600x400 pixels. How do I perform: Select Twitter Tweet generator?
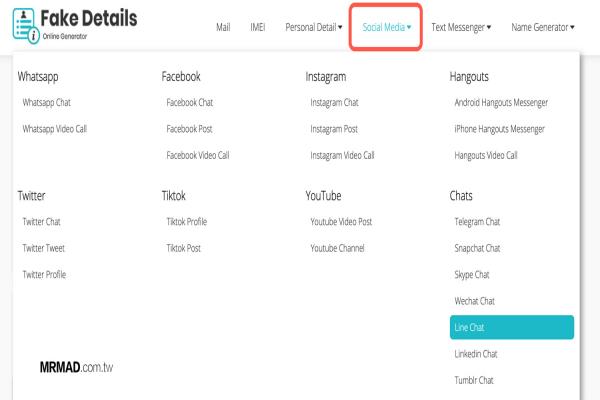pos(44,248)
